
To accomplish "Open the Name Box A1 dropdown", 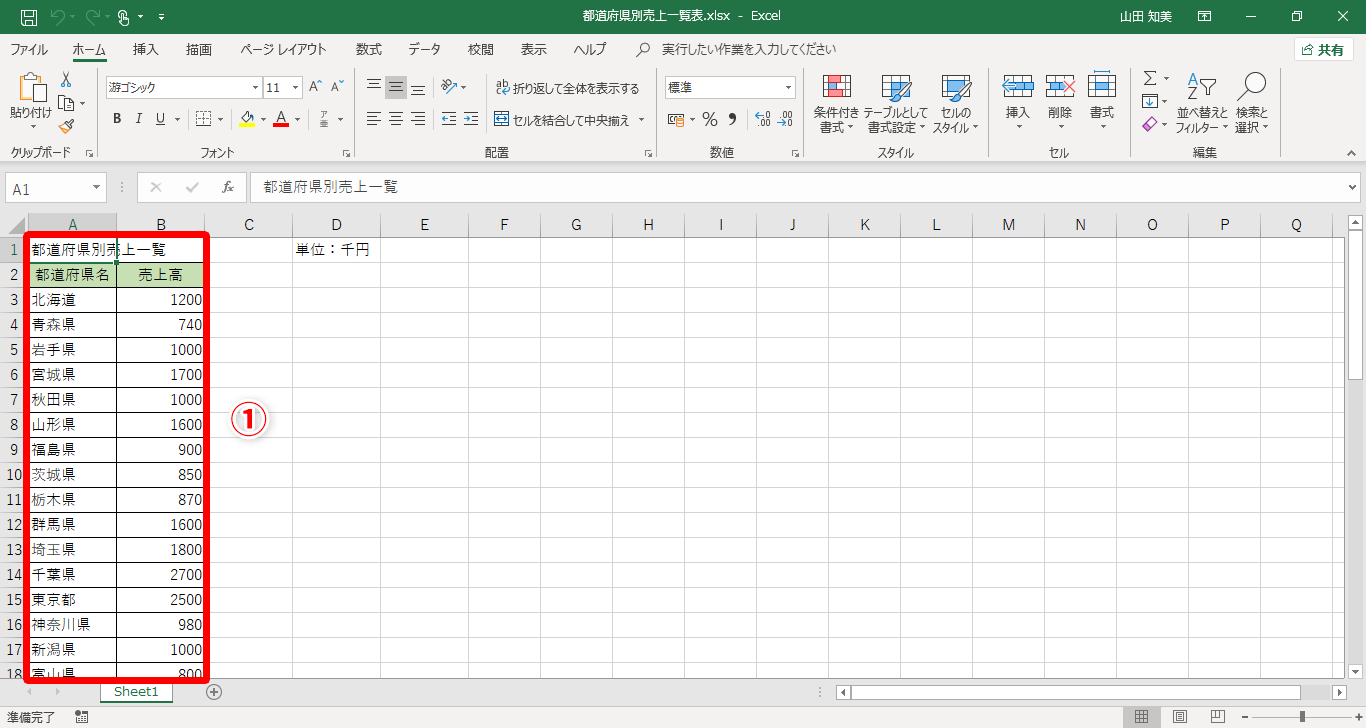I will tap(97, 188).
